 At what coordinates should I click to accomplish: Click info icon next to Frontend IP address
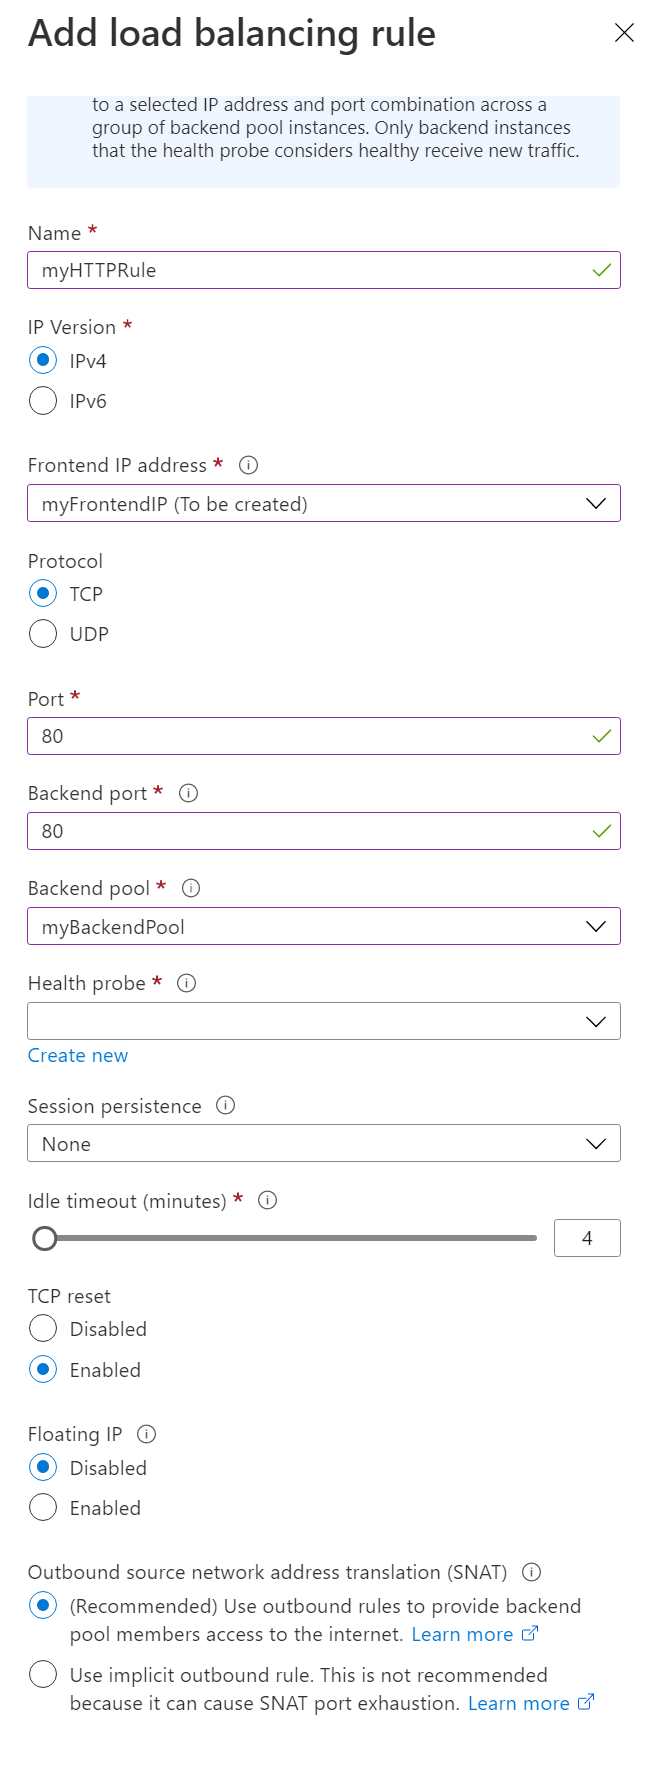[249, 465]
